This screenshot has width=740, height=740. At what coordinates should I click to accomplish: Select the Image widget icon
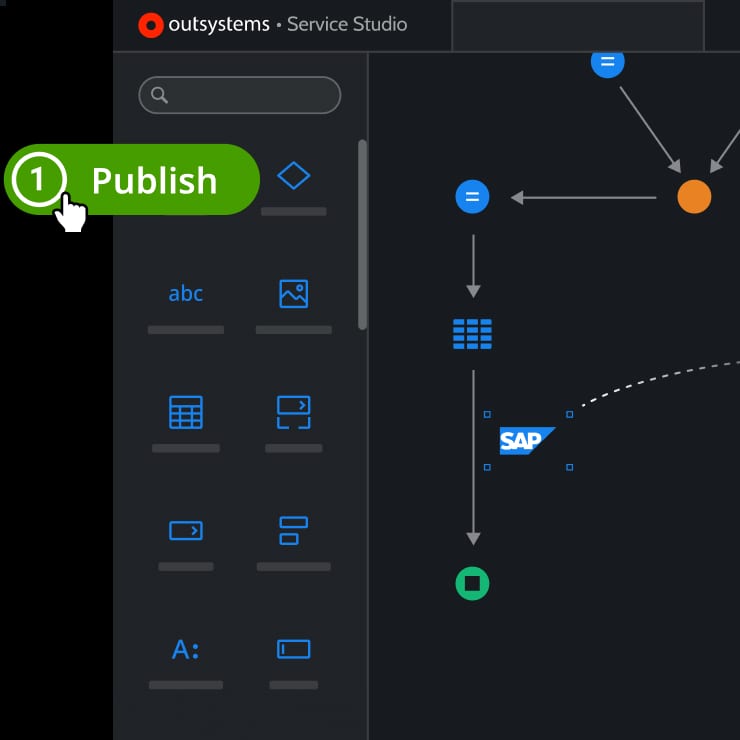[x=293, y=294]
